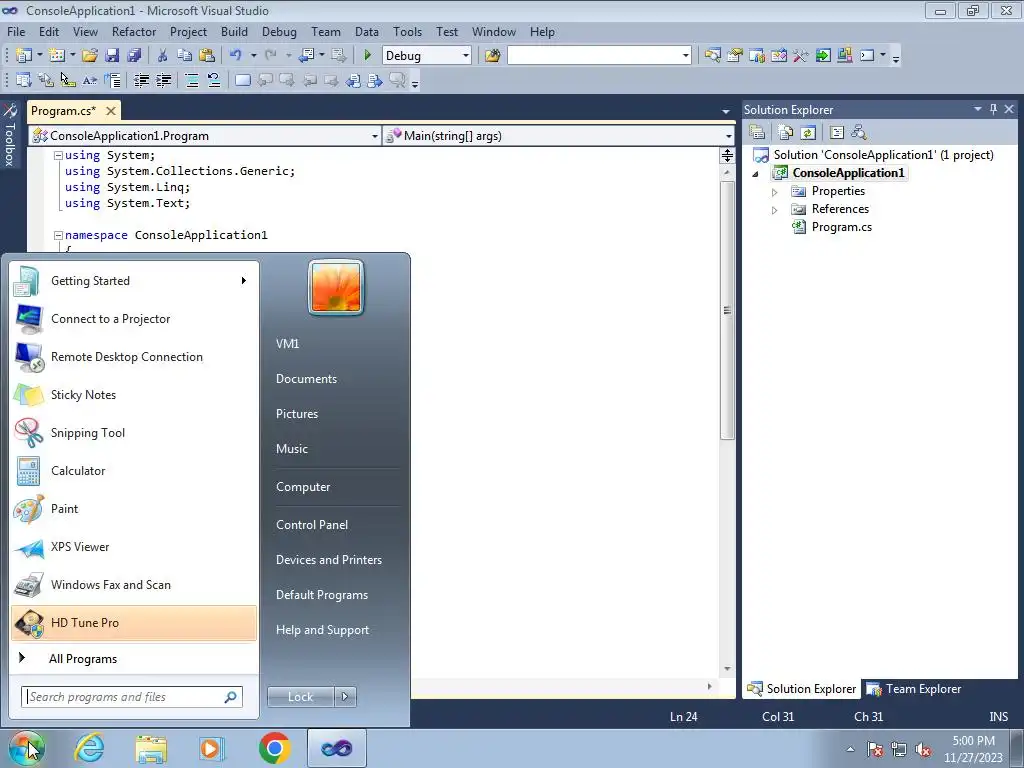This screenshot has height=768, width=1024.
Task: Click View Class Diagram in Solution Explorer
Action: tap(859, 133)
